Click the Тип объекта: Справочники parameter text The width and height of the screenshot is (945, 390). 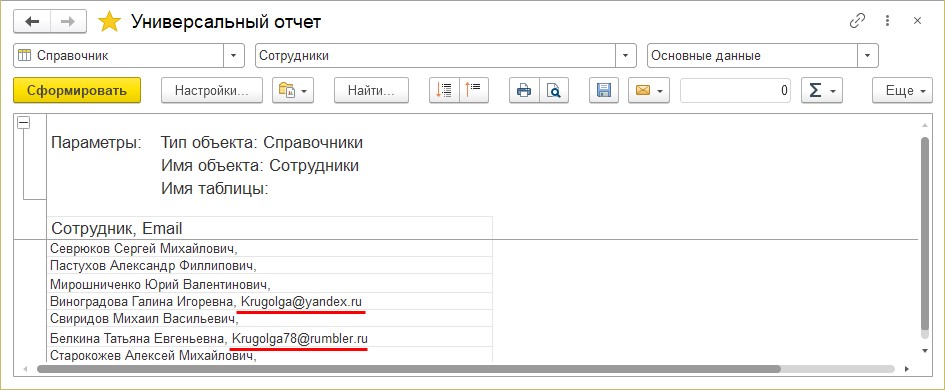tap(262, 143)
